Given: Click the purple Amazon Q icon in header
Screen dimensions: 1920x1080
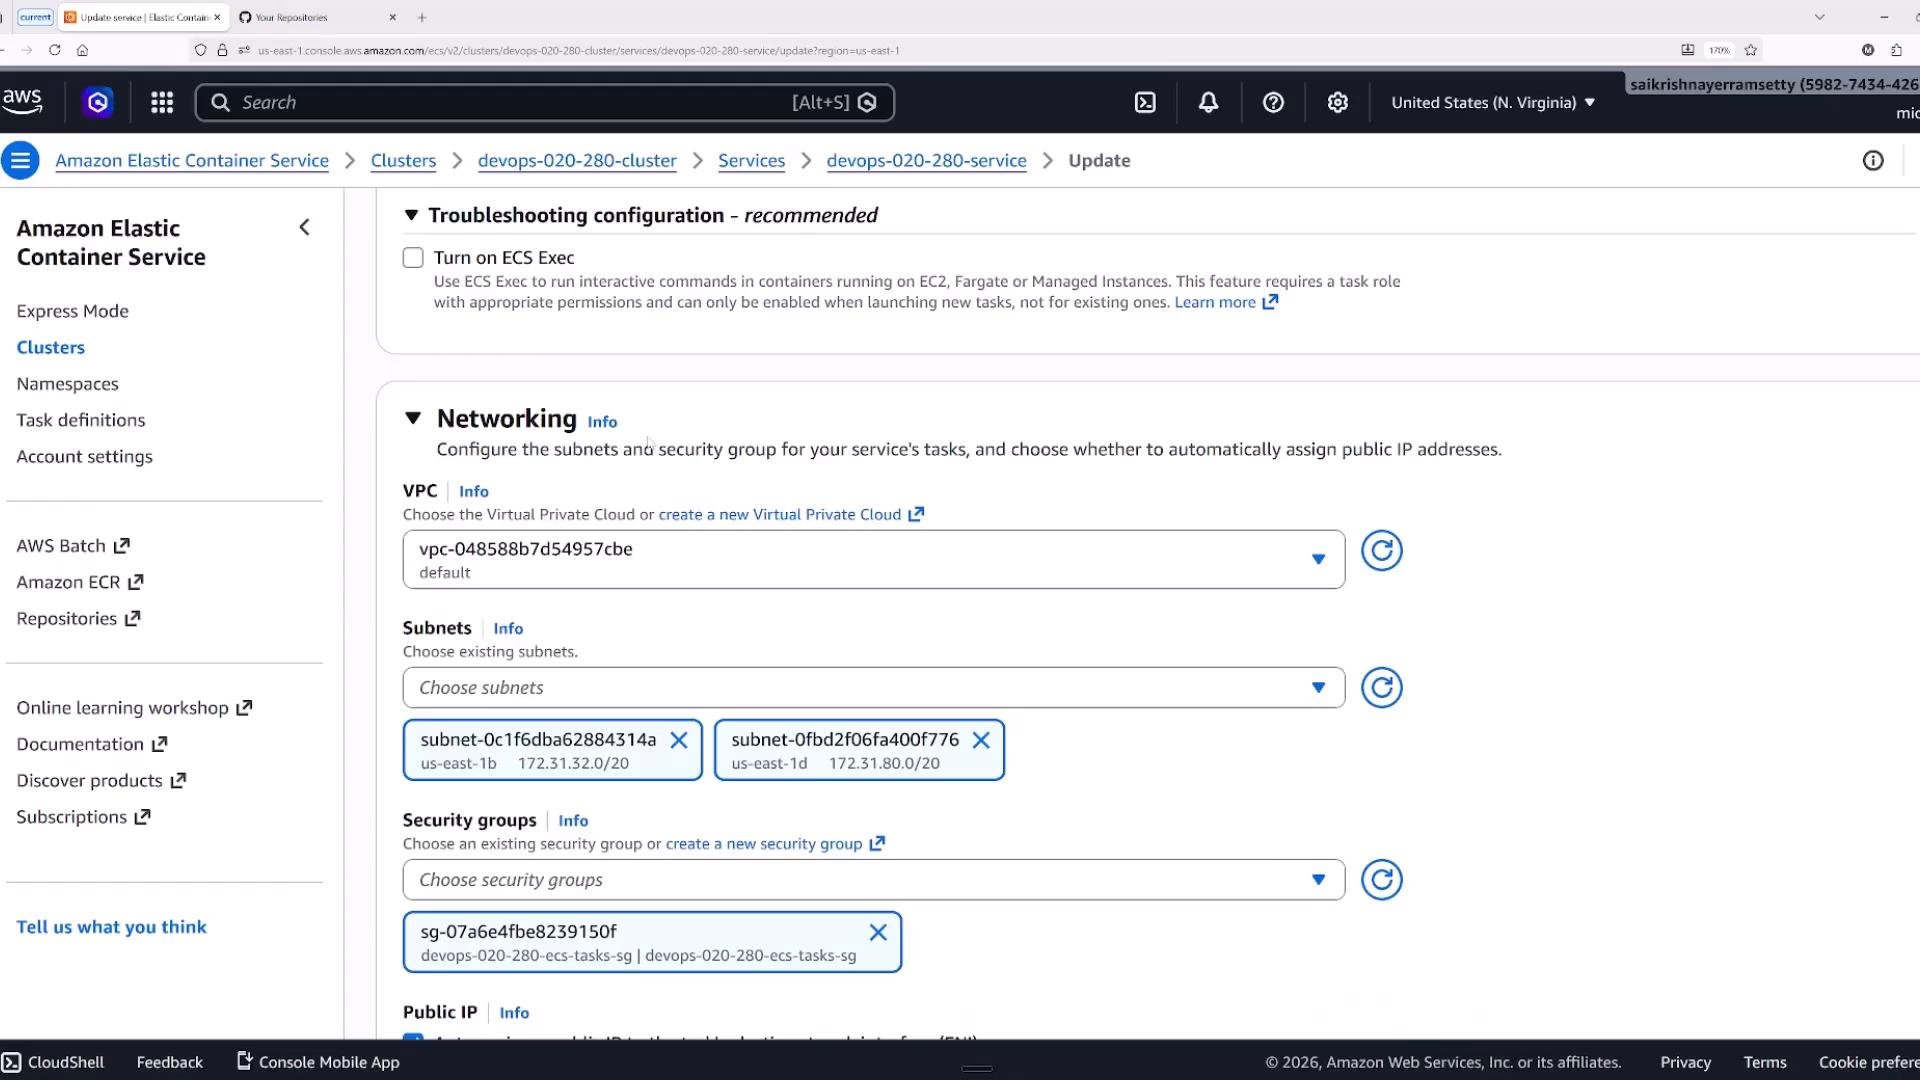Looking at the screenshot, I should (97, 102).
